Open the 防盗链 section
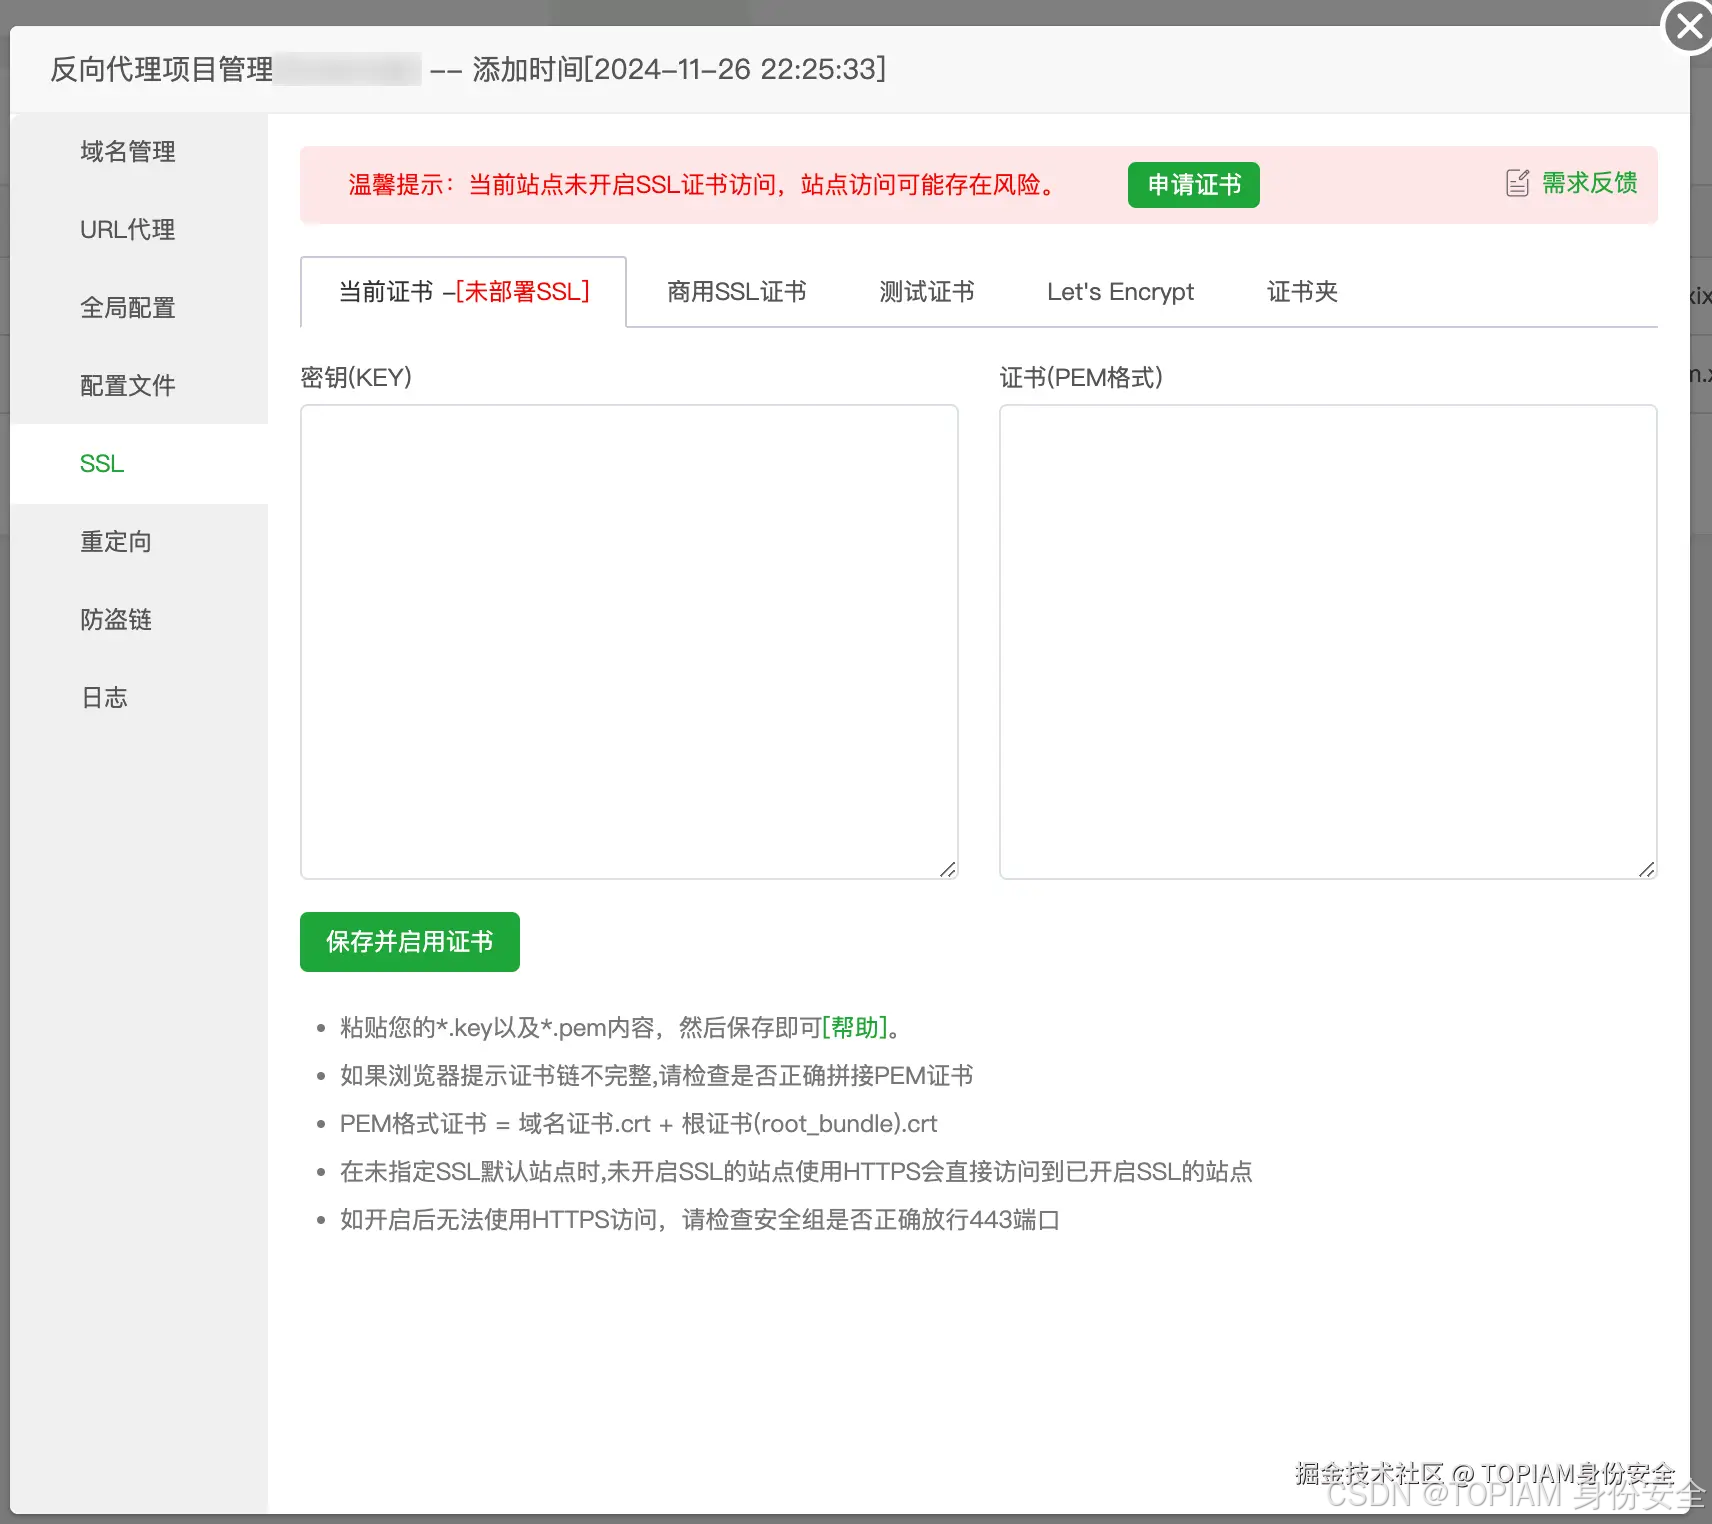Viewport: 1712px width, 1524px height. 115,619
